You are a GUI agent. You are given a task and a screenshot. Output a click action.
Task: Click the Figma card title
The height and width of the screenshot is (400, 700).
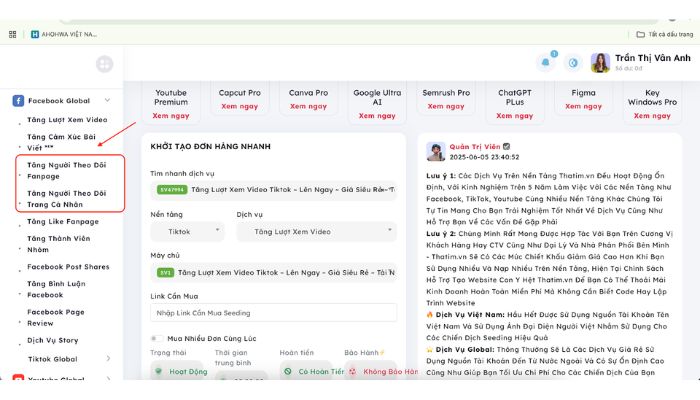click(x=583, y=93)
